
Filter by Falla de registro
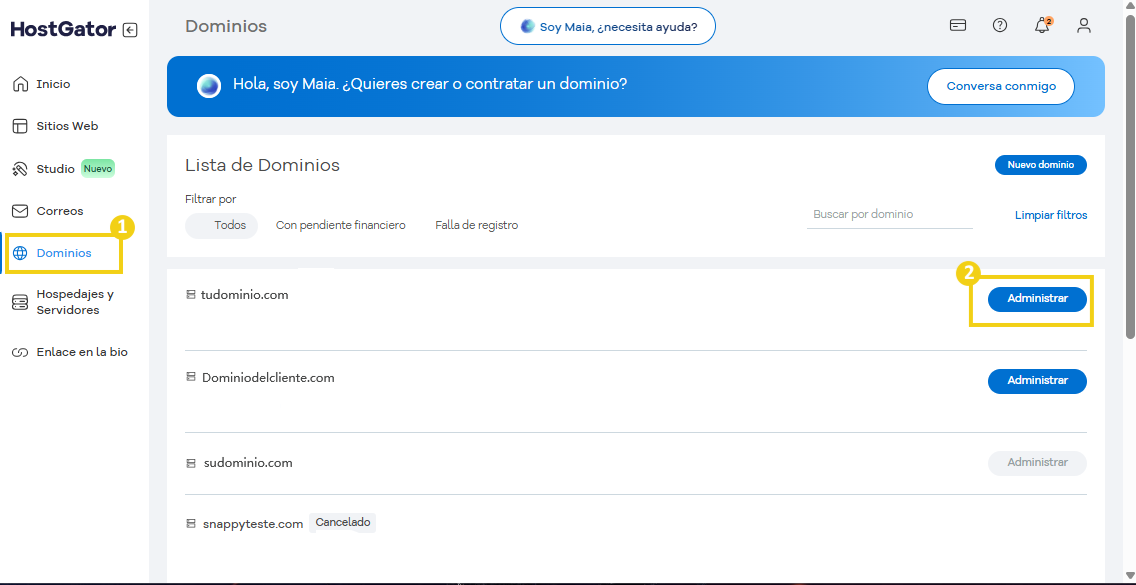click(x=477, y=225)
